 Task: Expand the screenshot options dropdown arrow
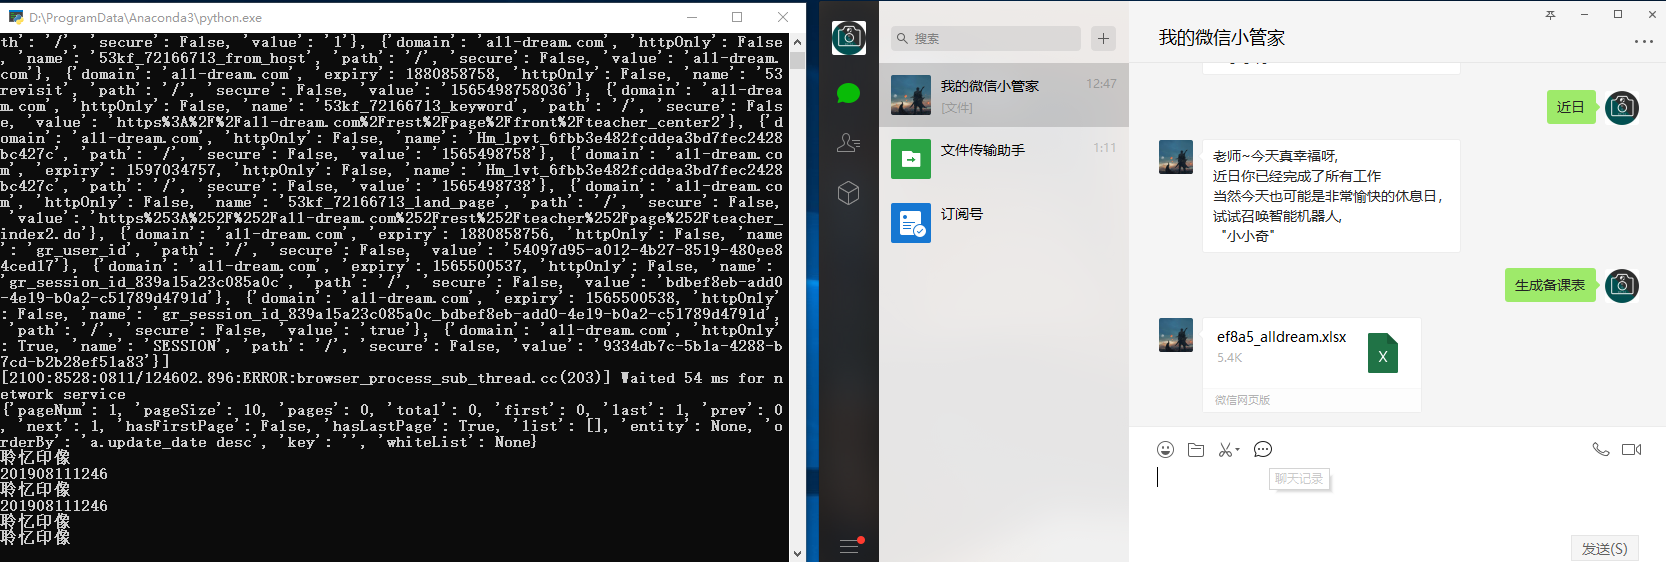coord(1238,450)
